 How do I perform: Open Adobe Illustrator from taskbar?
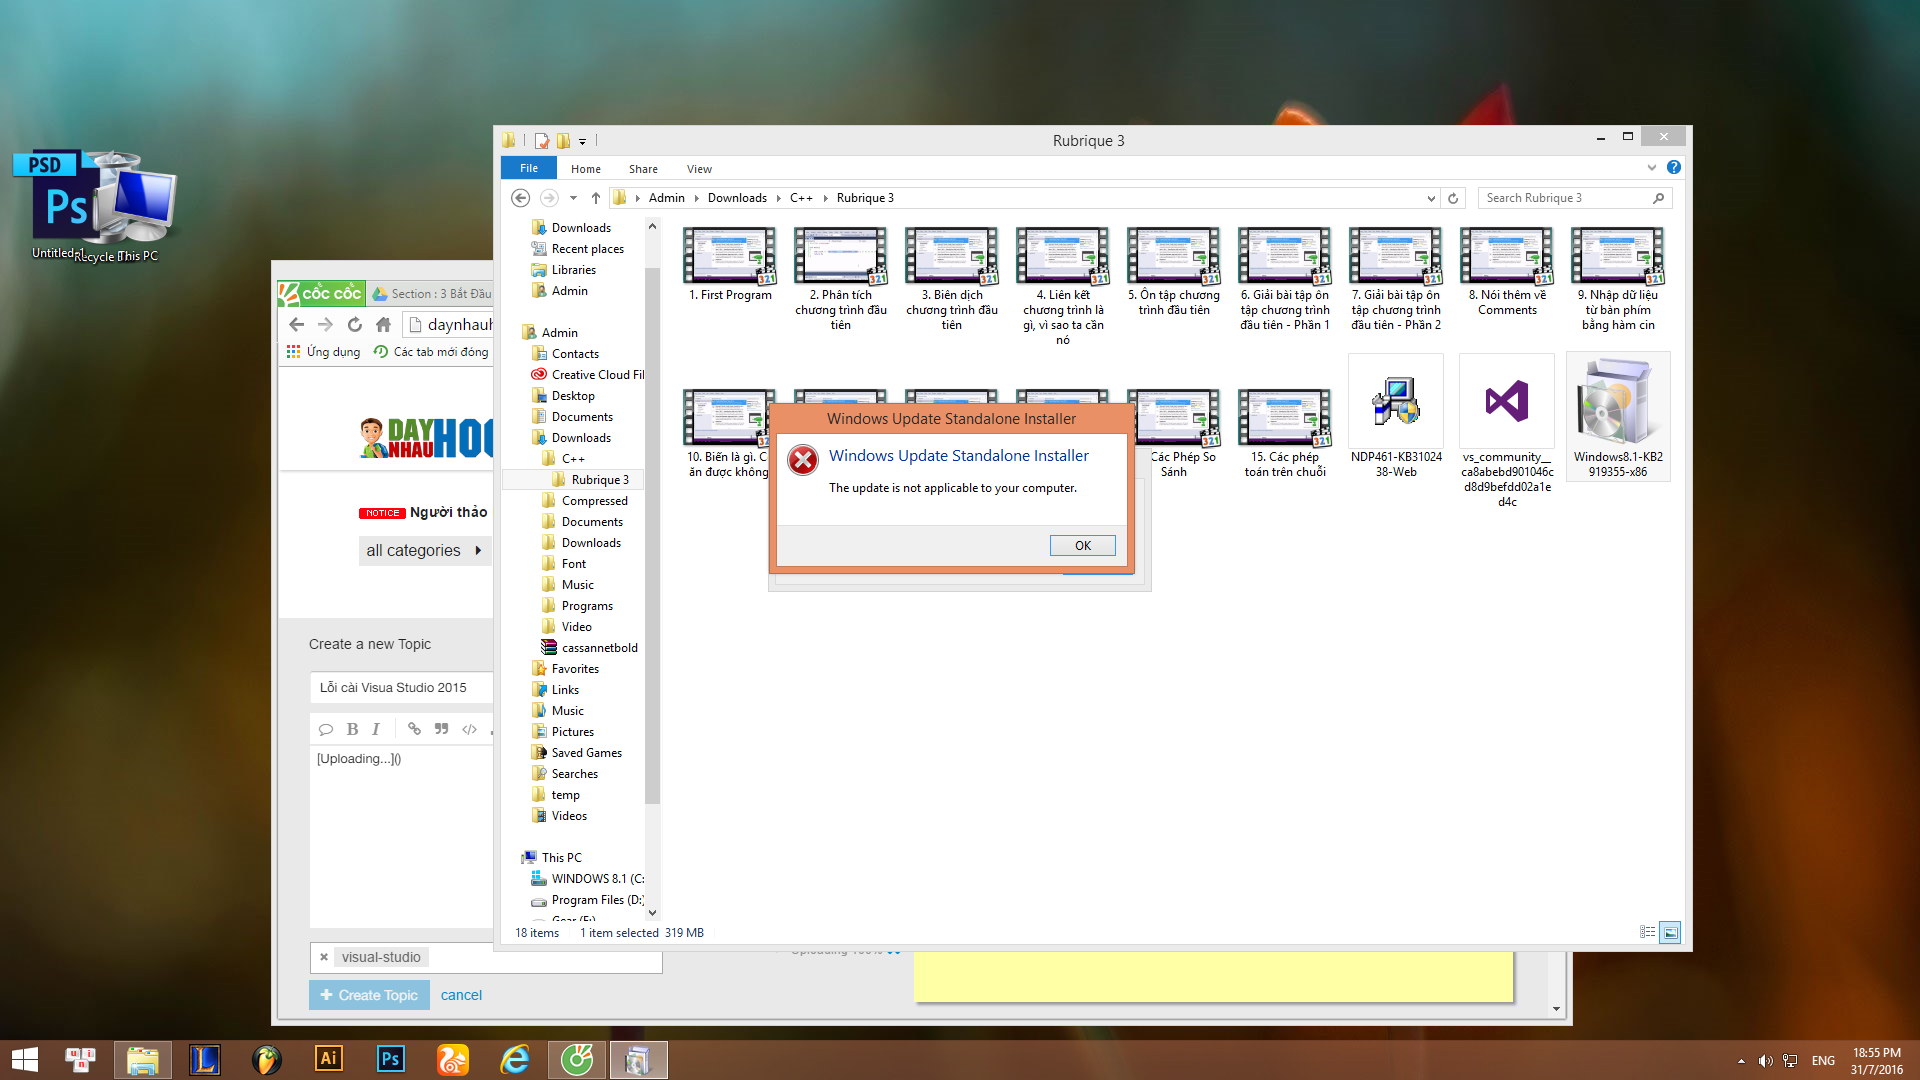click(x=328, y=1059)
